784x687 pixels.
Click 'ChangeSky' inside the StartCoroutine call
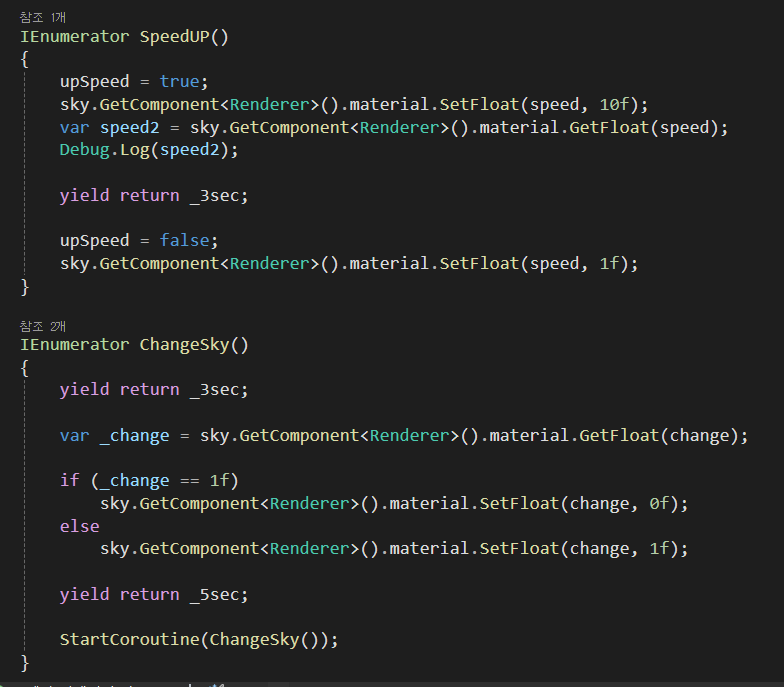coord(254,640)
